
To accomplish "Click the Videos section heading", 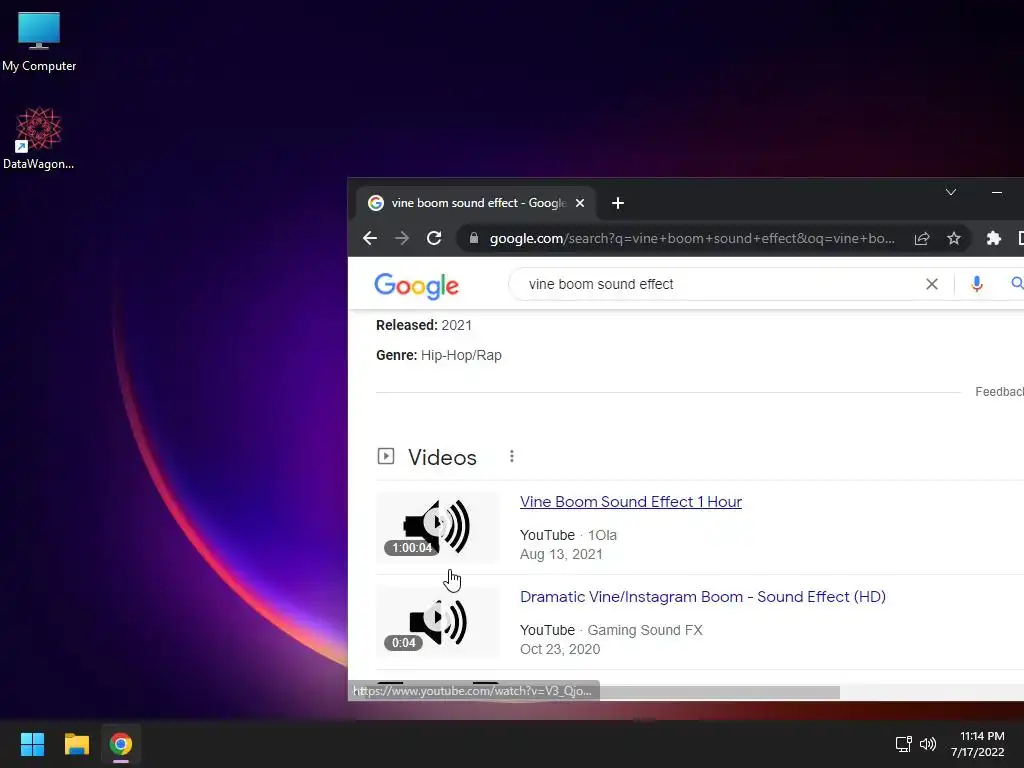I will 442,457.
